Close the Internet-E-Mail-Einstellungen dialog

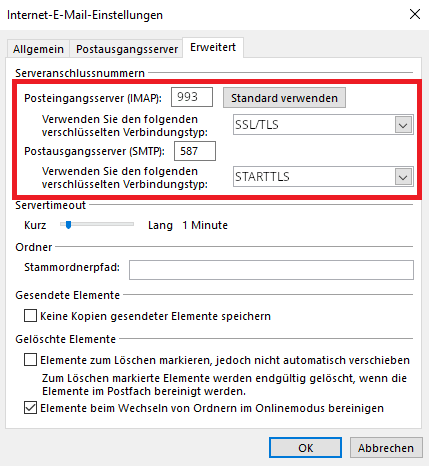pyautogui.click(x=415, y=14)
